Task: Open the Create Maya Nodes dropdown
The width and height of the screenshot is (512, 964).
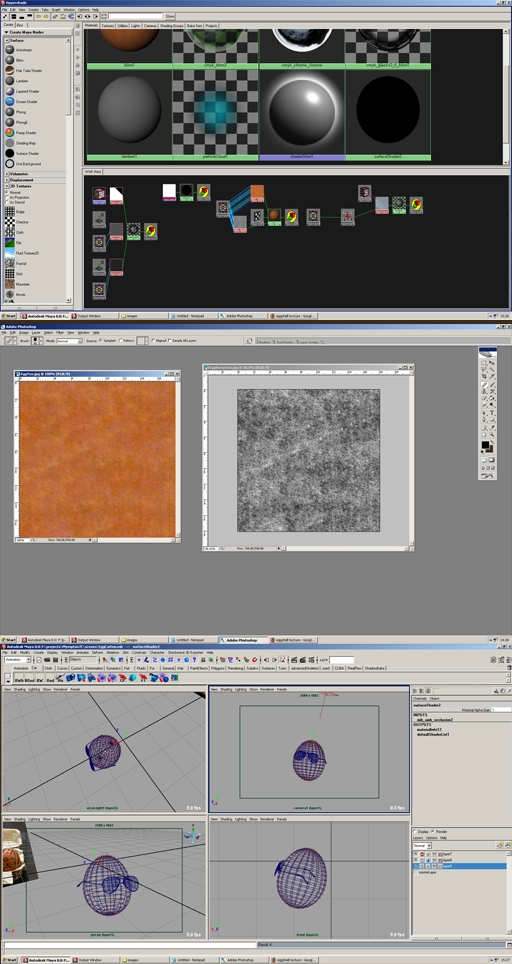Action: click(36, 32)
